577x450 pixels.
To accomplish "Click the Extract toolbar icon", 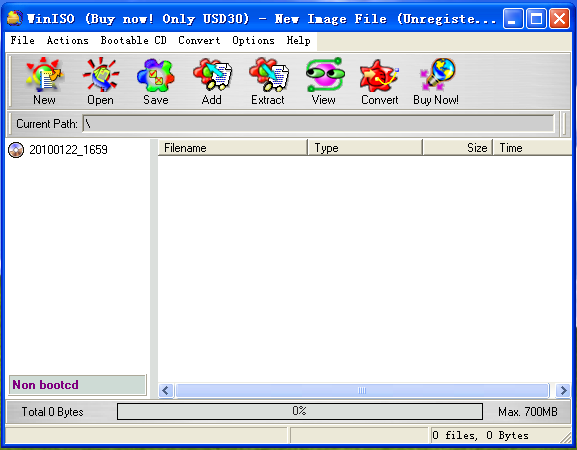I will point(268,81).
